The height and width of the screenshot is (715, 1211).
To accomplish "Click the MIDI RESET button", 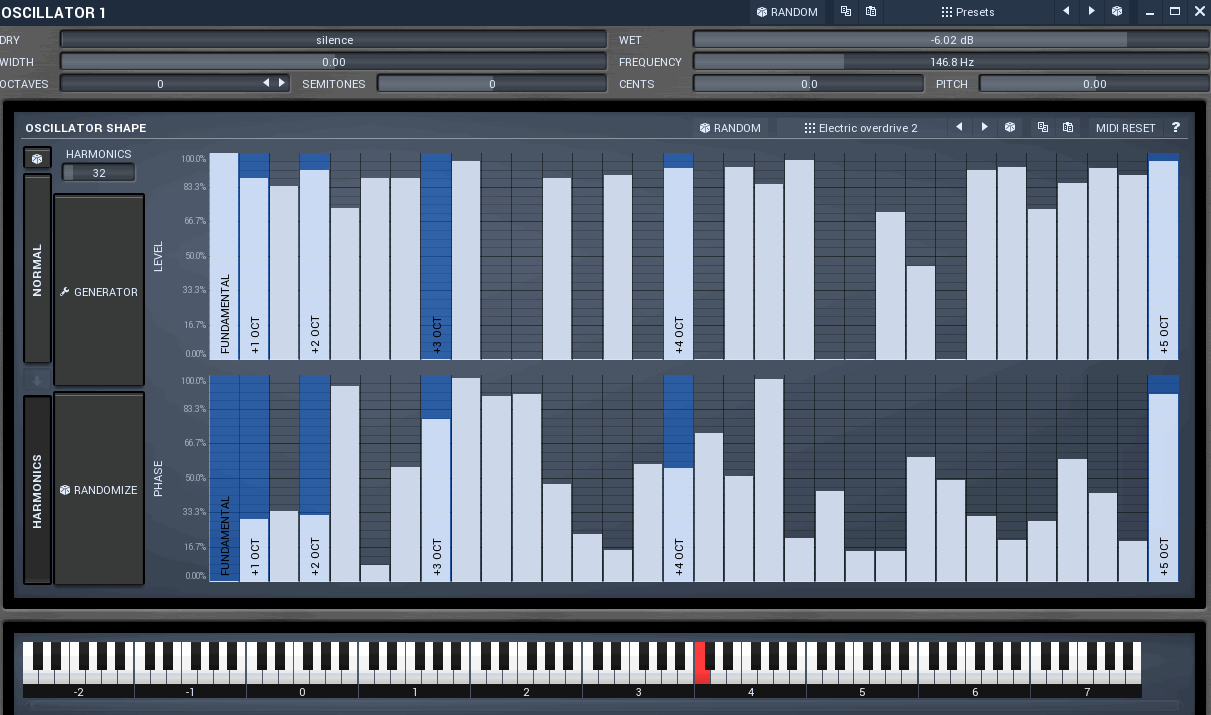I will pyautogui.click(x=1125, y=128).
